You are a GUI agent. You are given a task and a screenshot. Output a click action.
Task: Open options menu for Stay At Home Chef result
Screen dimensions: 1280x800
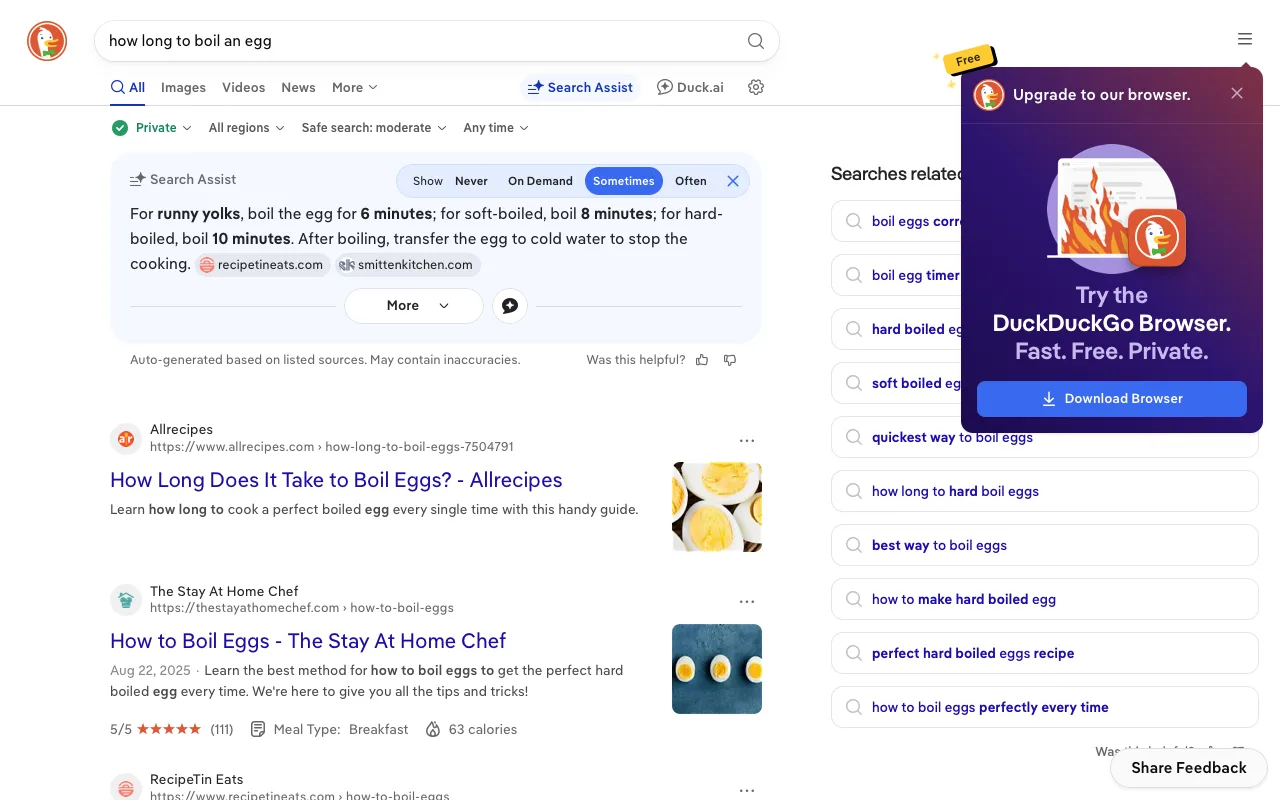tap(747, 602)
